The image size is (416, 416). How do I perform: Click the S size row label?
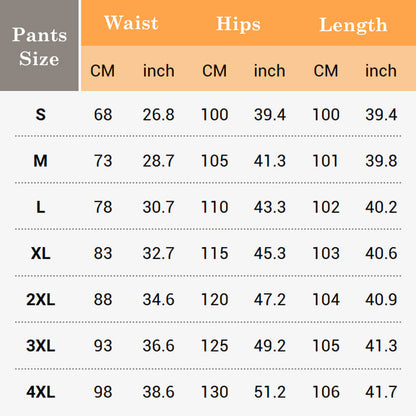click(x=41, y=115)
